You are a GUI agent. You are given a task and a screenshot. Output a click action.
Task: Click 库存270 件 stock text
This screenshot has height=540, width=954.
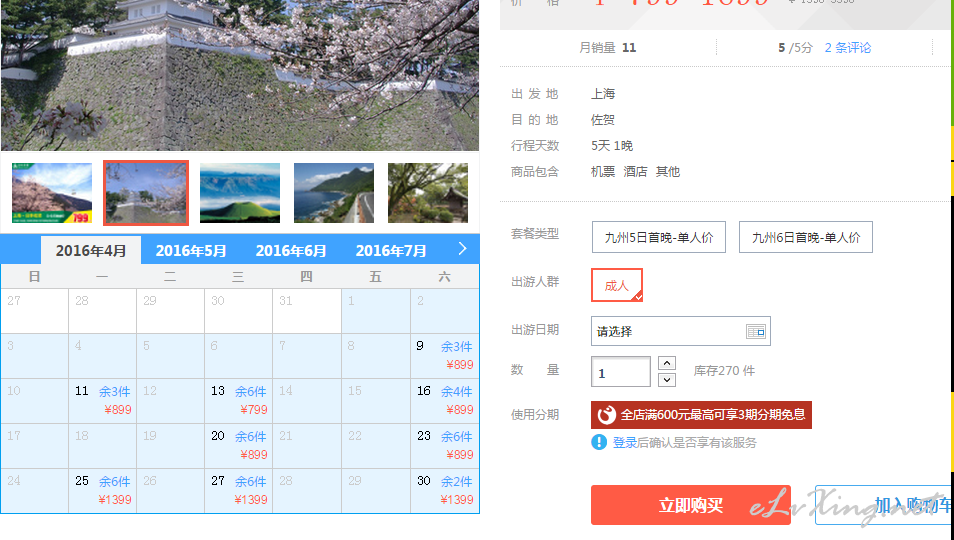(x=724, y=371)
